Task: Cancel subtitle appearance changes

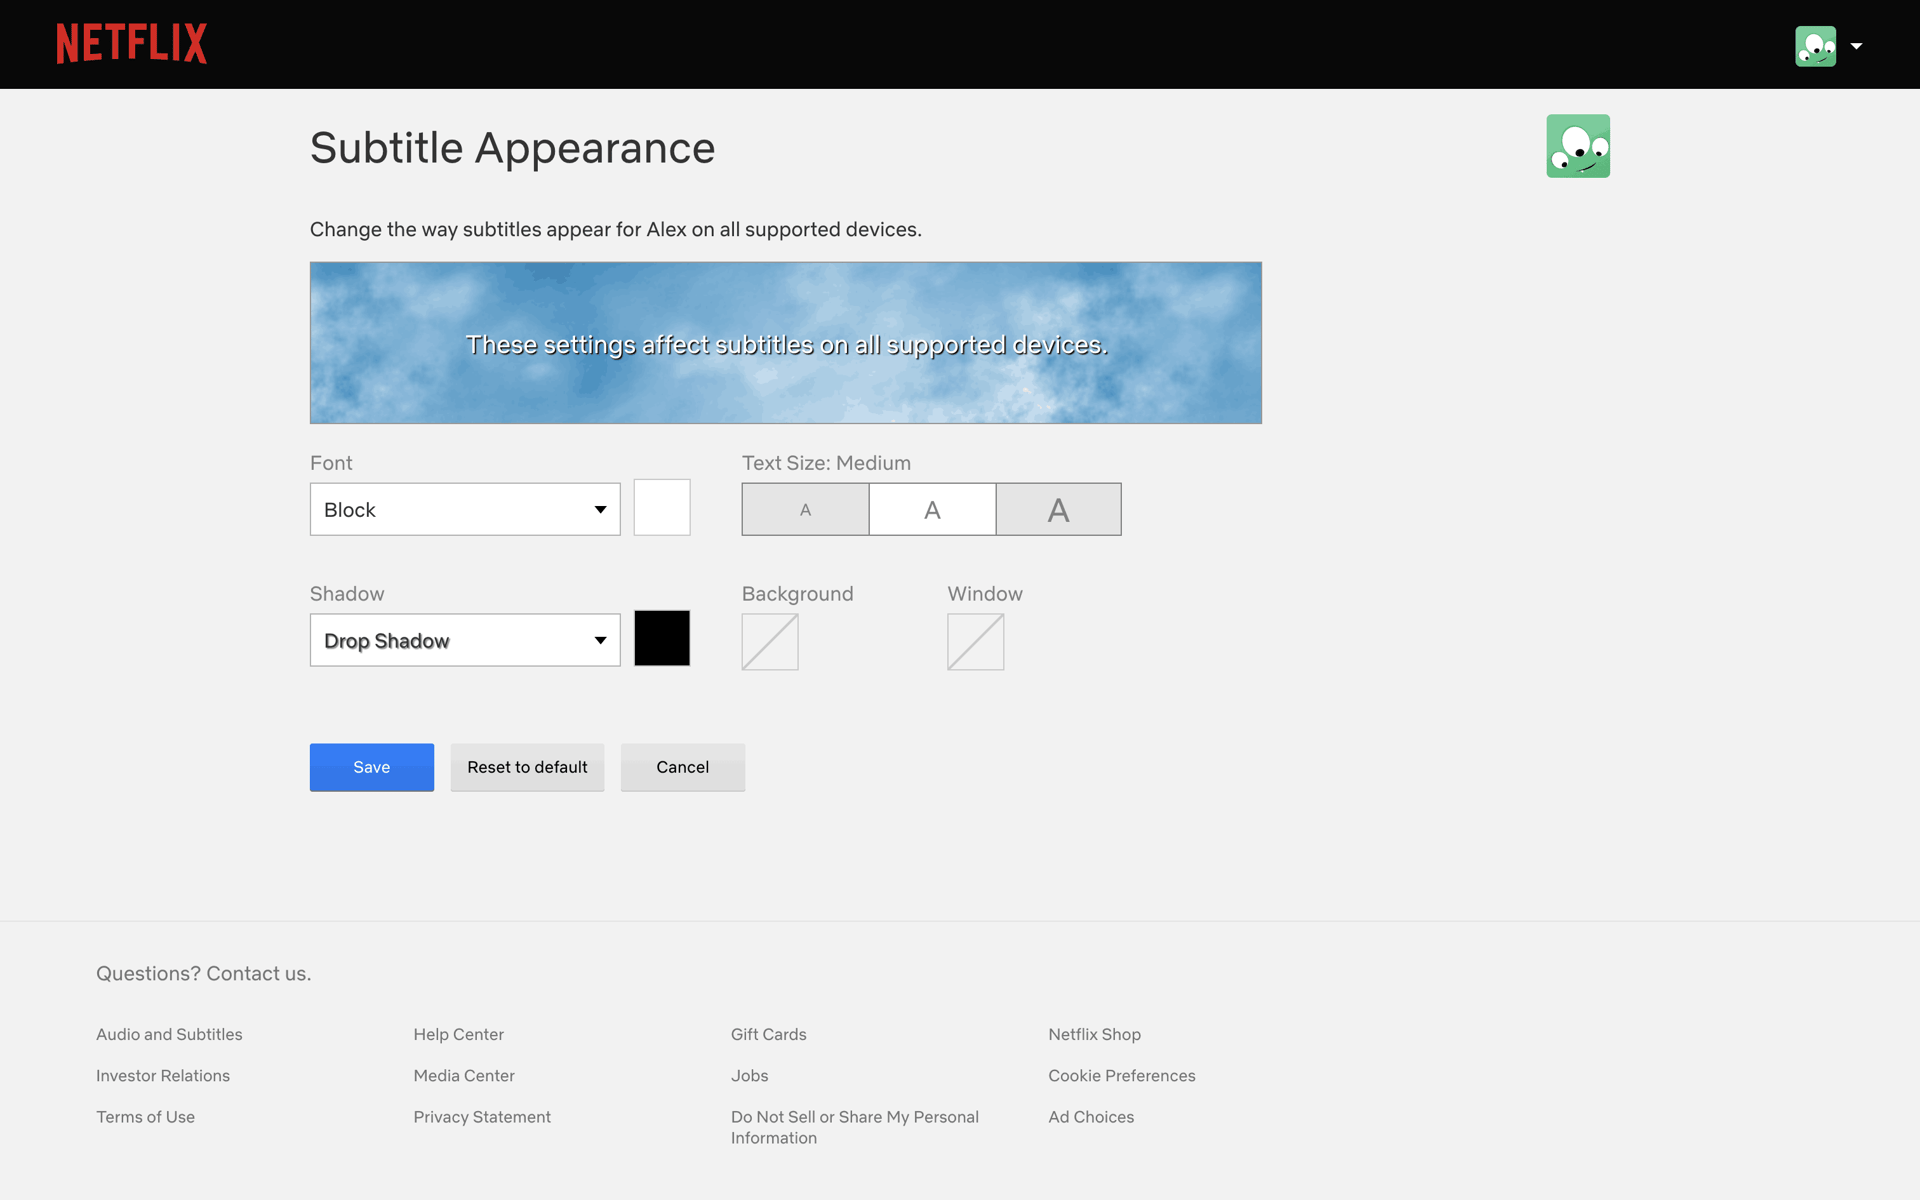Action: click(x=683, y=767)
